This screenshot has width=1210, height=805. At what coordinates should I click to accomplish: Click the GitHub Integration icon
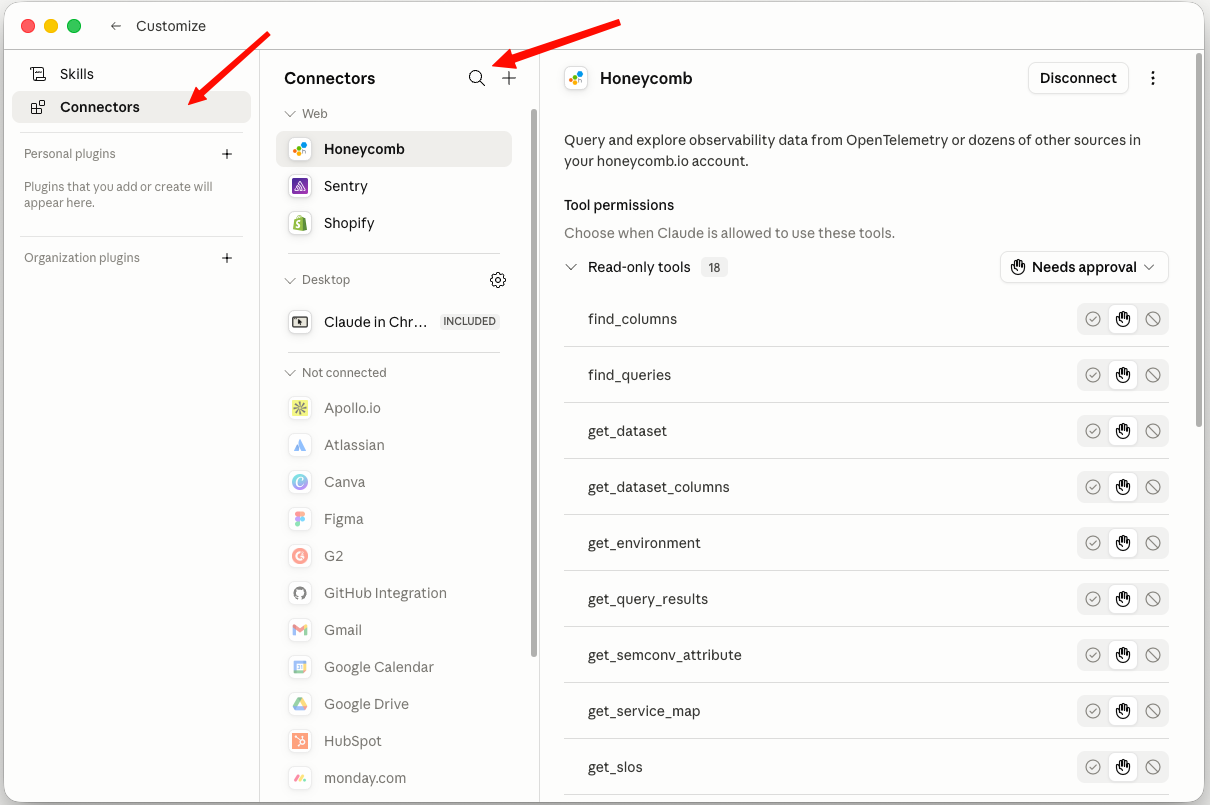pos(300,593)
